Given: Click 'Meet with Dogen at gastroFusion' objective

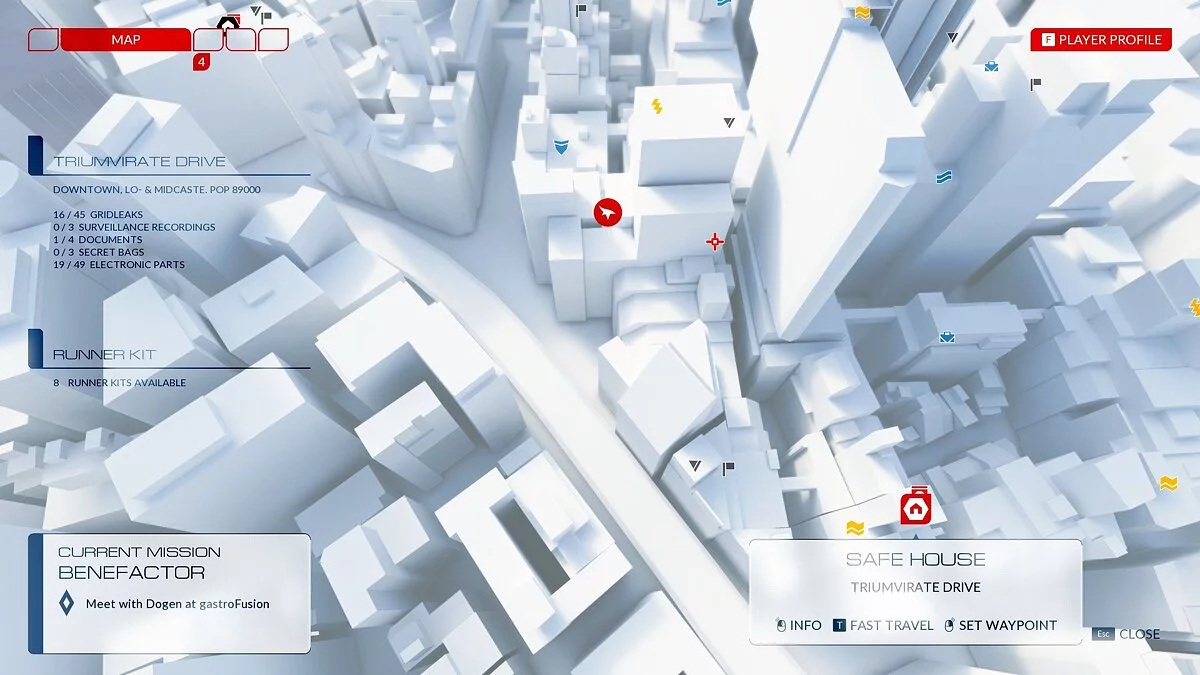Looking at the screenshot, I should (177, 604).
